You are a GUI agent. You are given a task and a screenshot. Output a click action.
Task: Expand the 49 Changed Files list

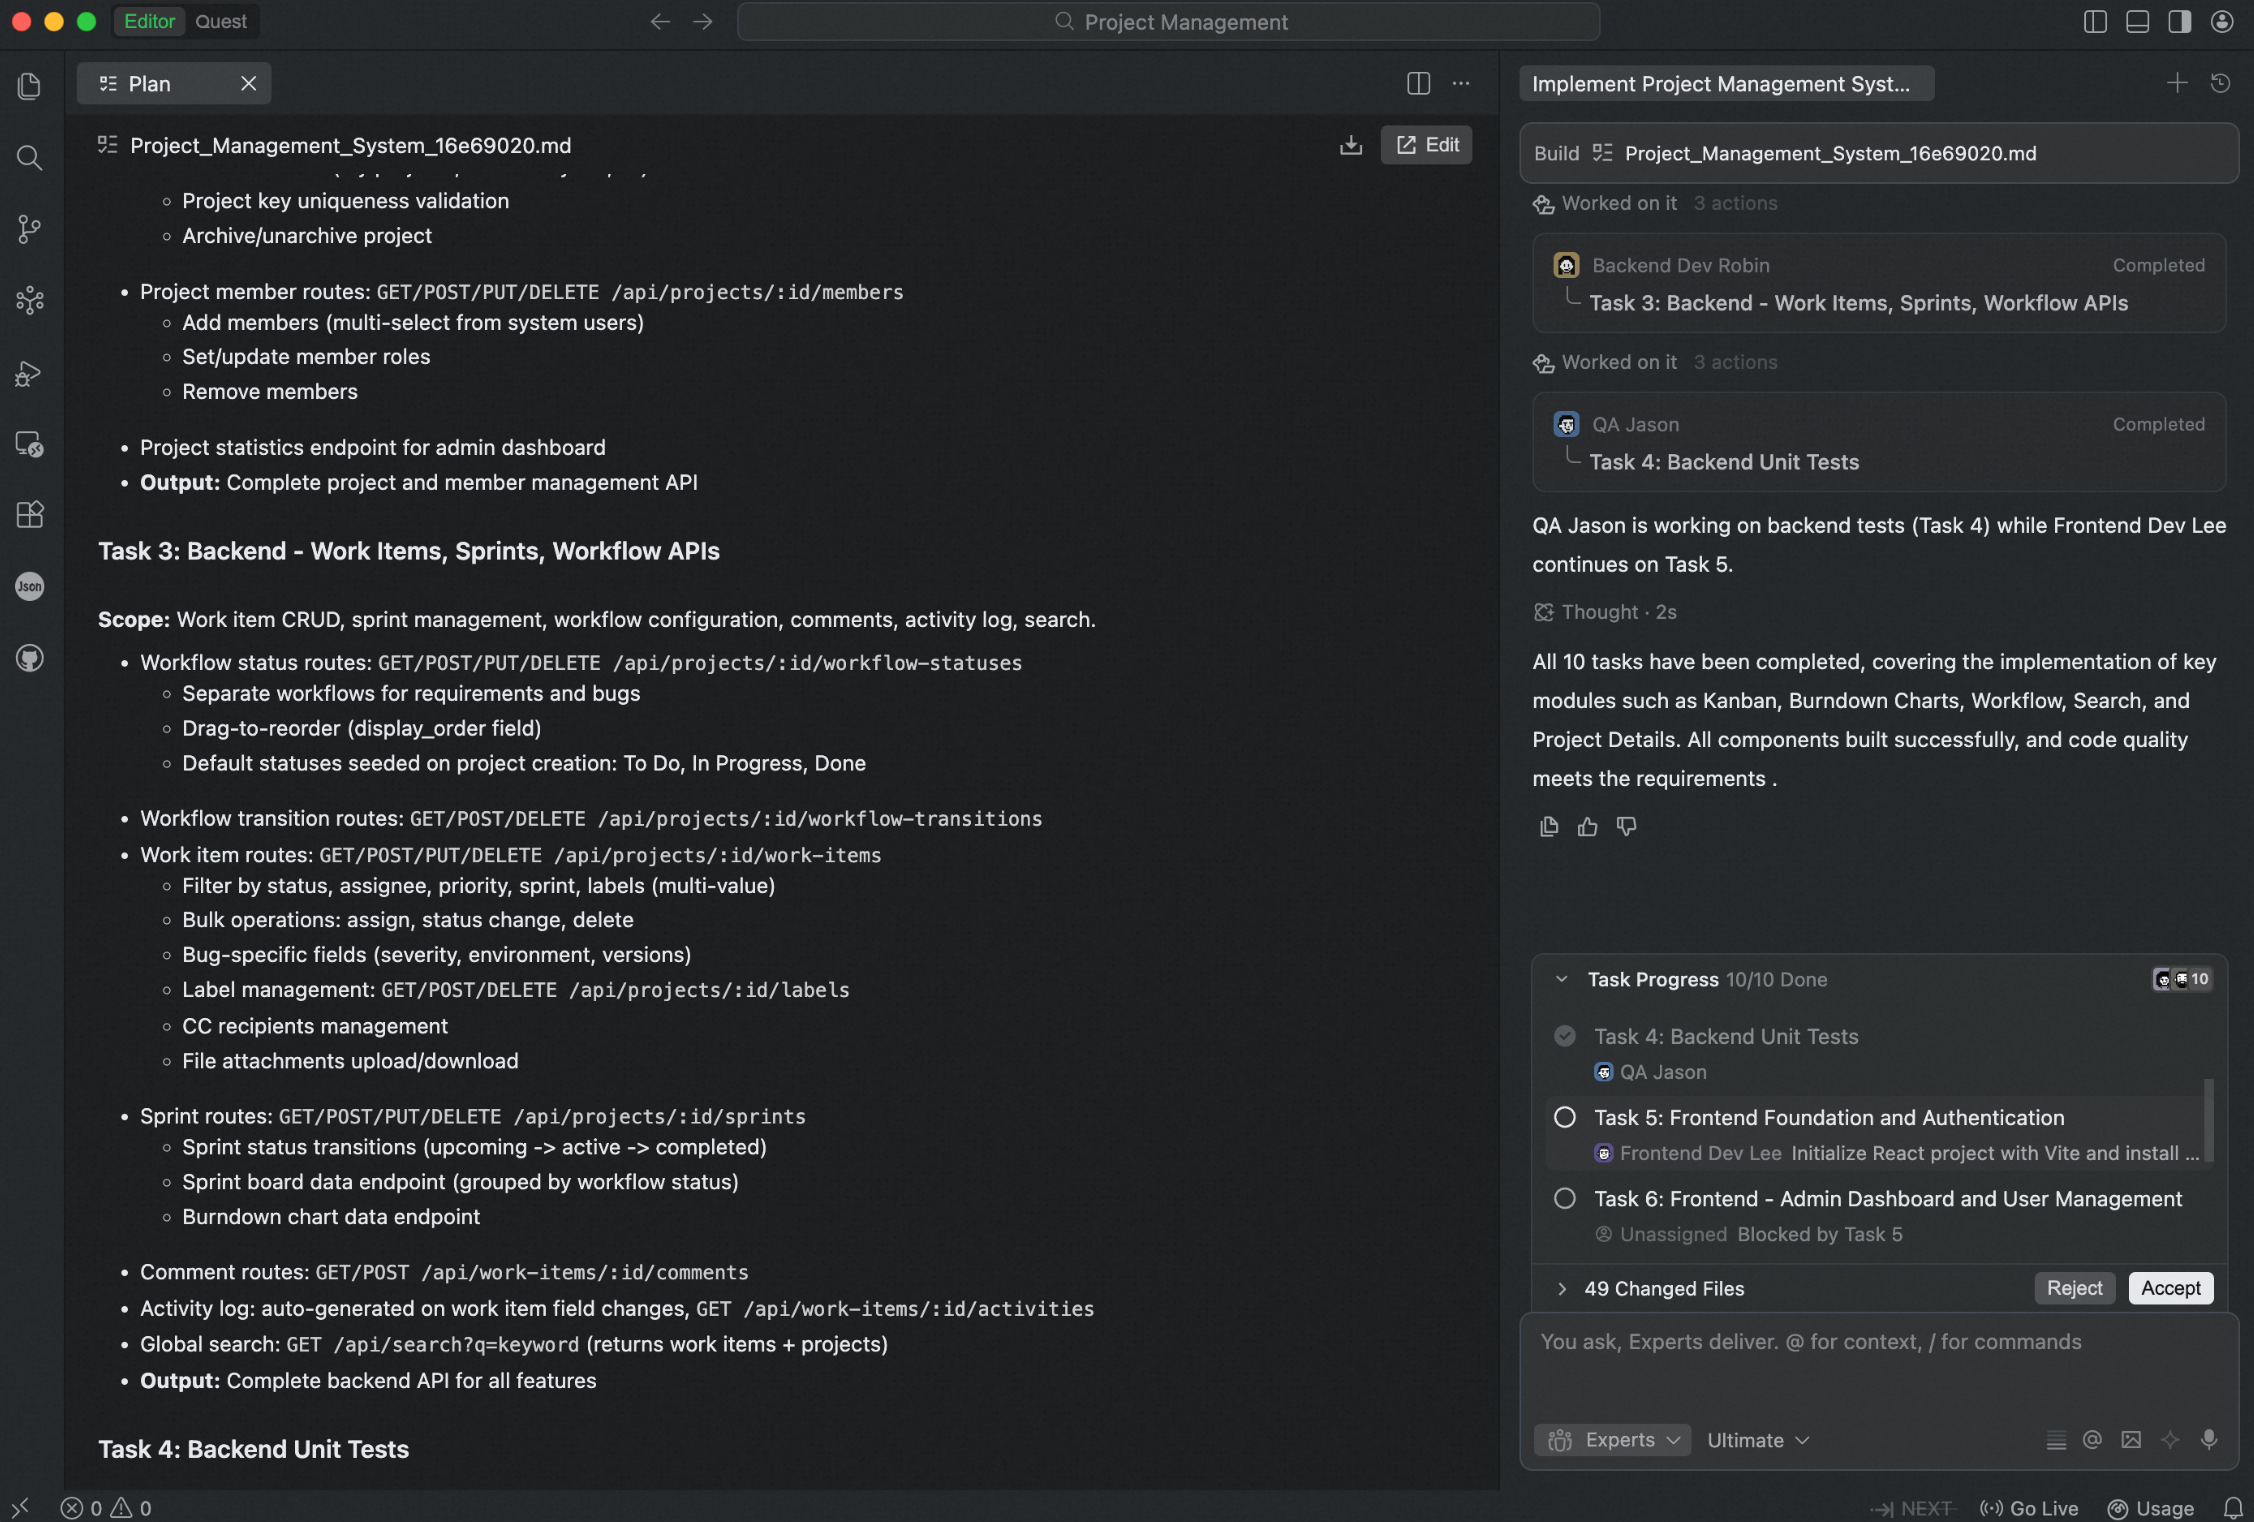coord(1562,1288)
